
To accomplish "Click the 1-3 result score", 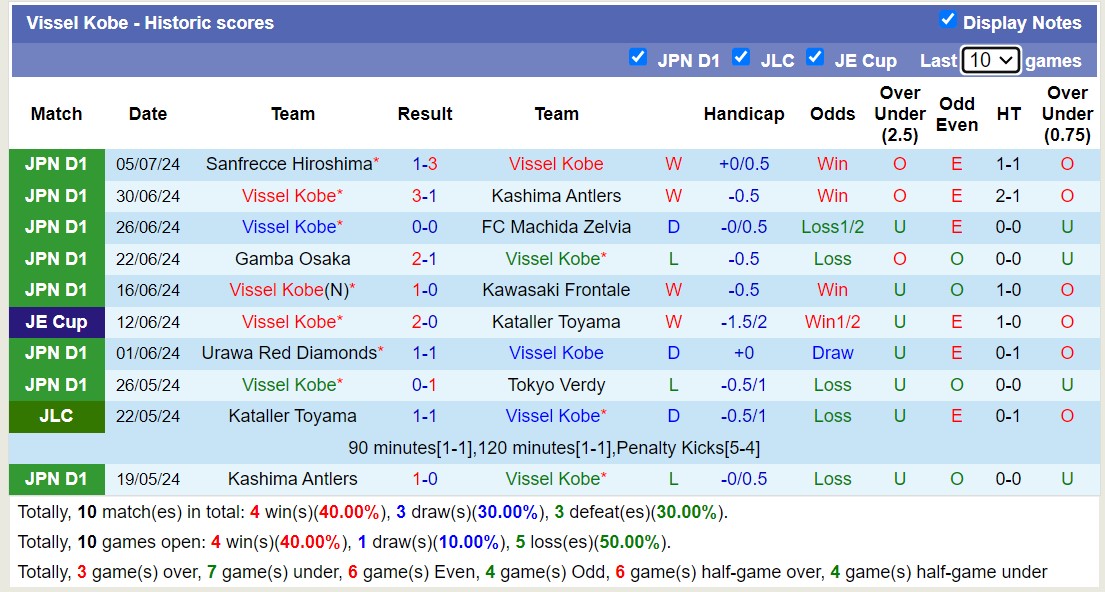I will pos(425,164).
